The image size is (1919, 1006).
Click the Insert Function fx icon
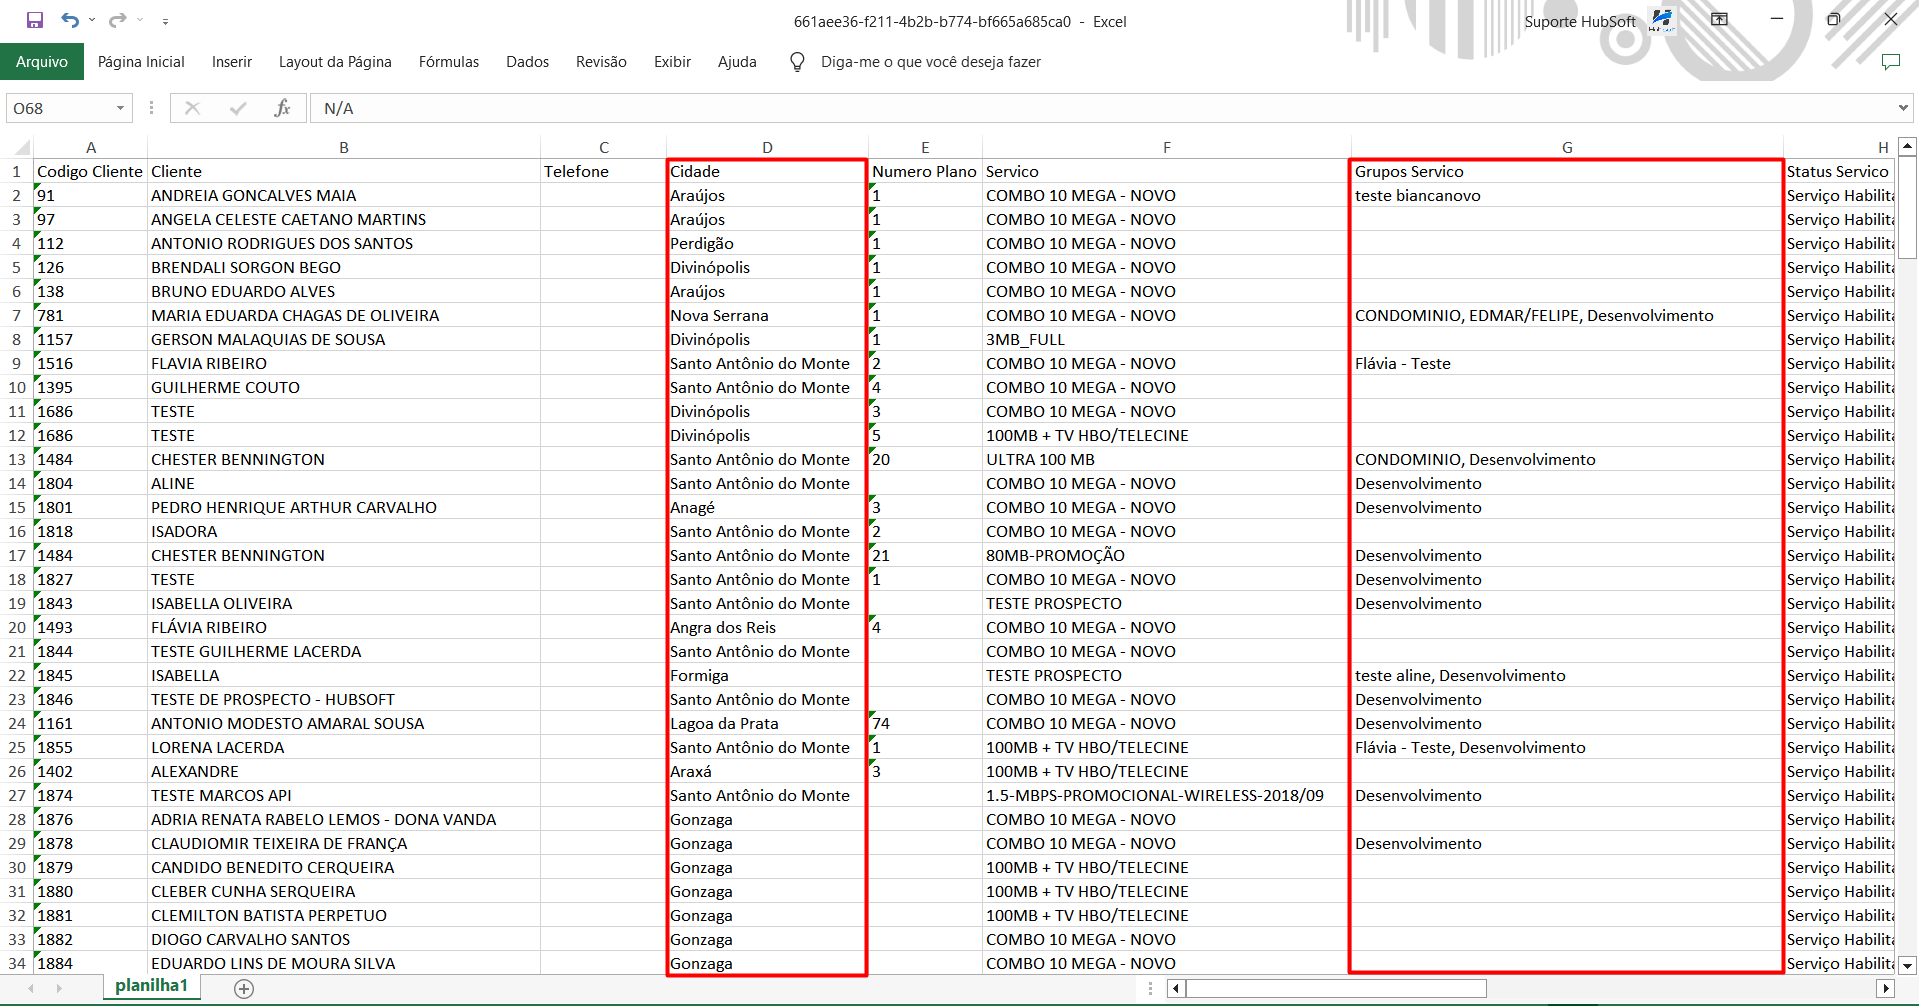pyautogui.click(x=282, y=108)
